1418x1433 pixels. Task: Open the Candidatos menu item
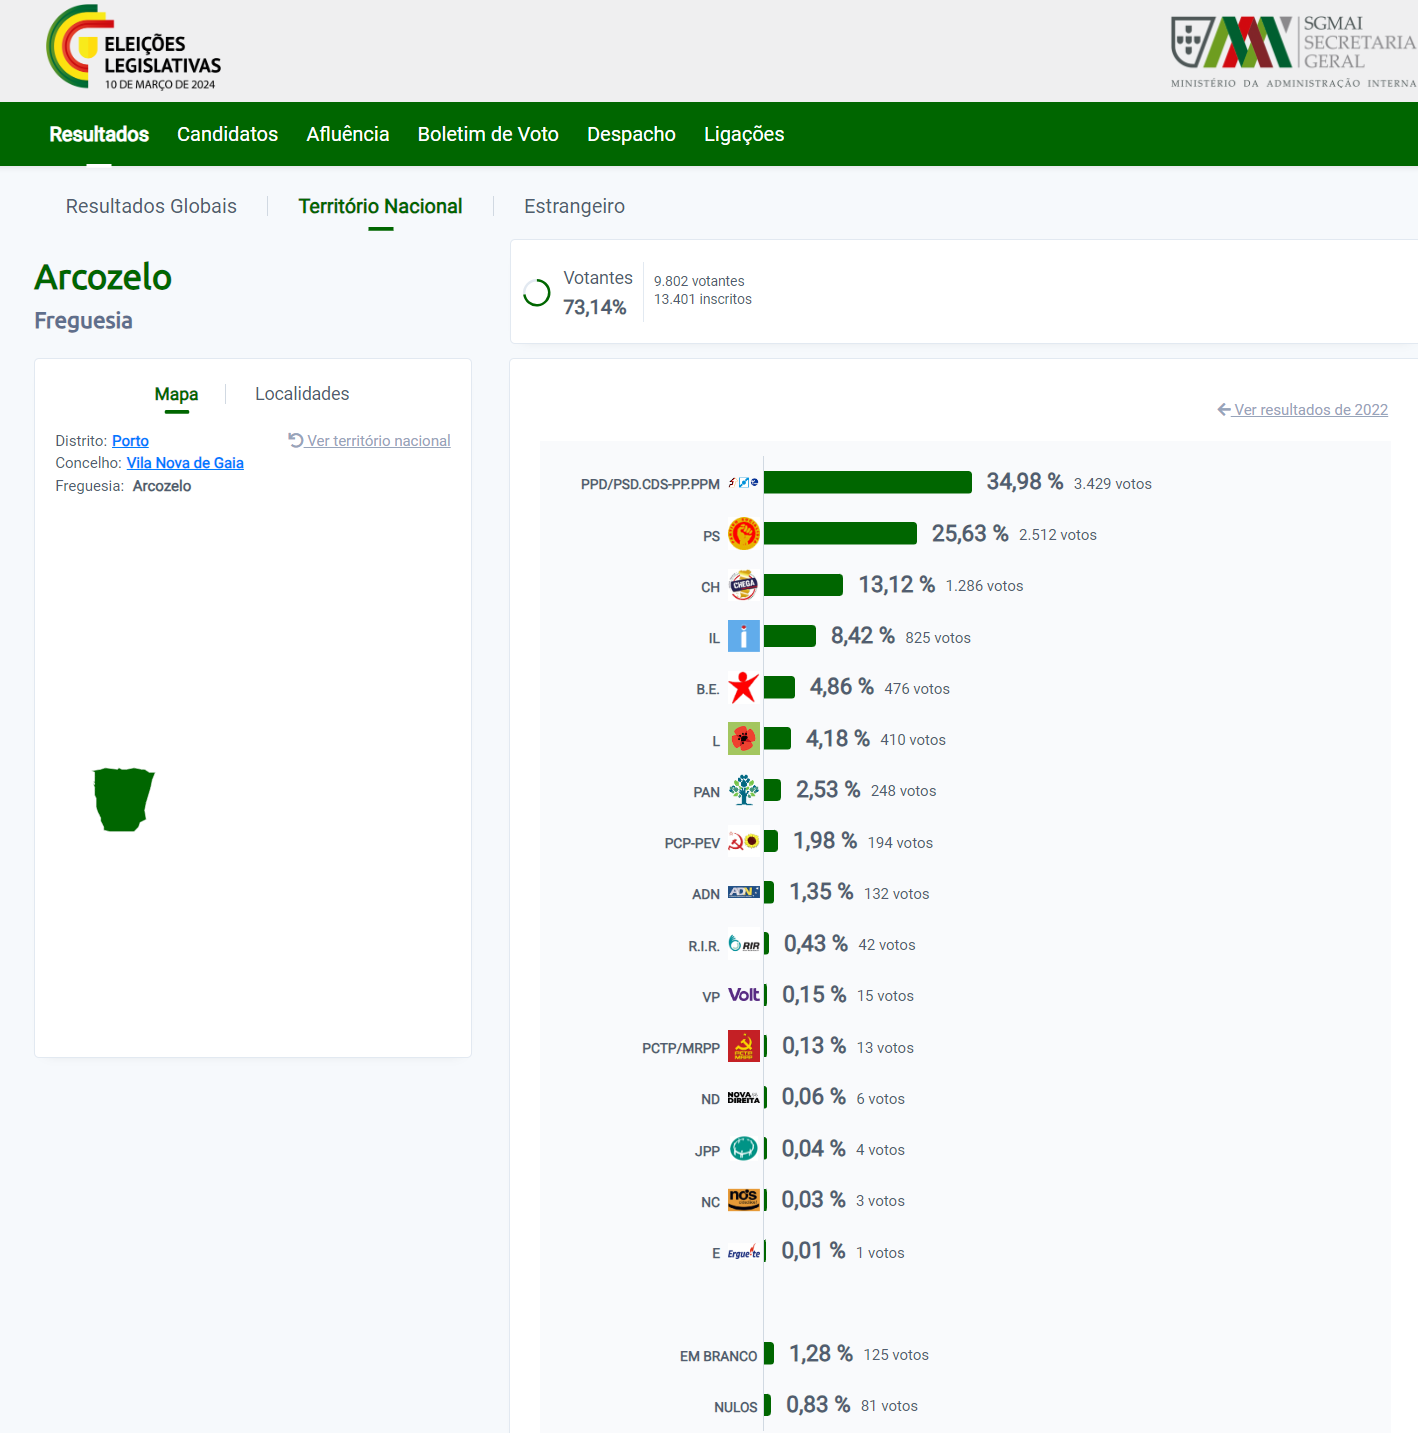coord(227,134)
